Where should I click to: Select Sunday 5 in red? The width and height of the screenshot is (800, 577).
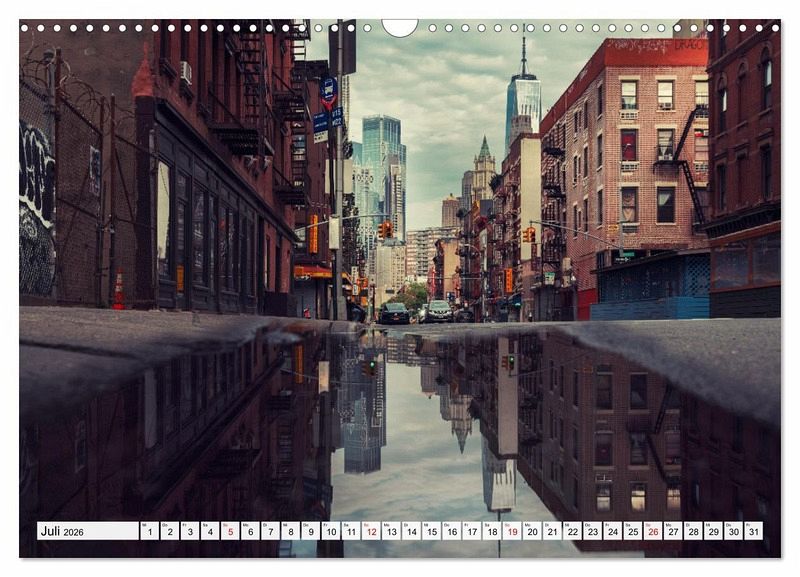pos(229,531)
